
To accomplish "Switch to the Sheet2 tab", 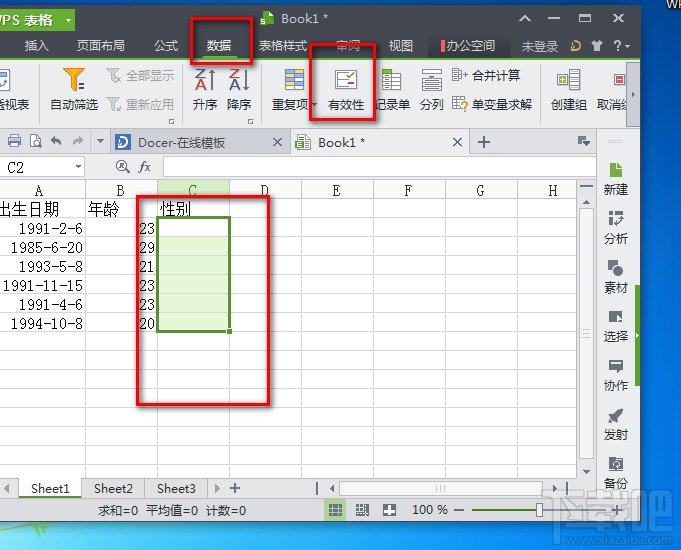I will (113, 488).
